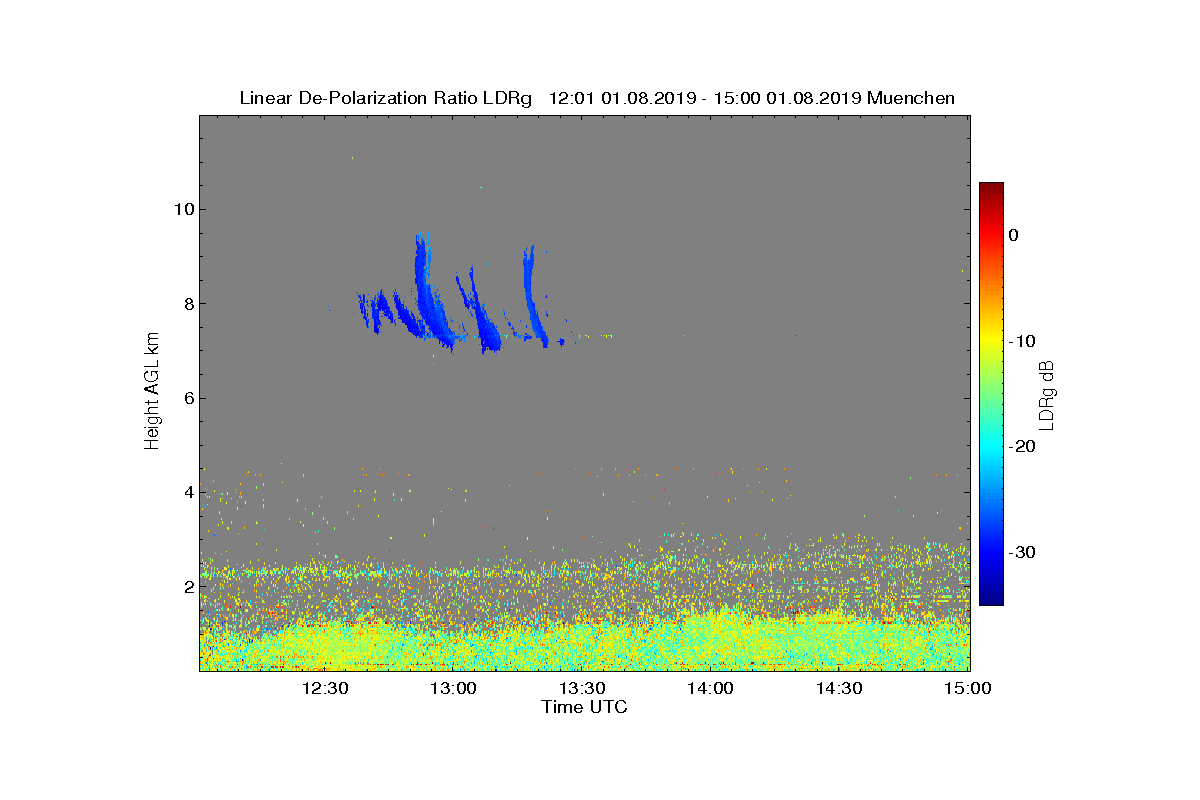Screen dimensions: 1200x800
Task: Click the colorbar value -10 label
Action: 1021,341
